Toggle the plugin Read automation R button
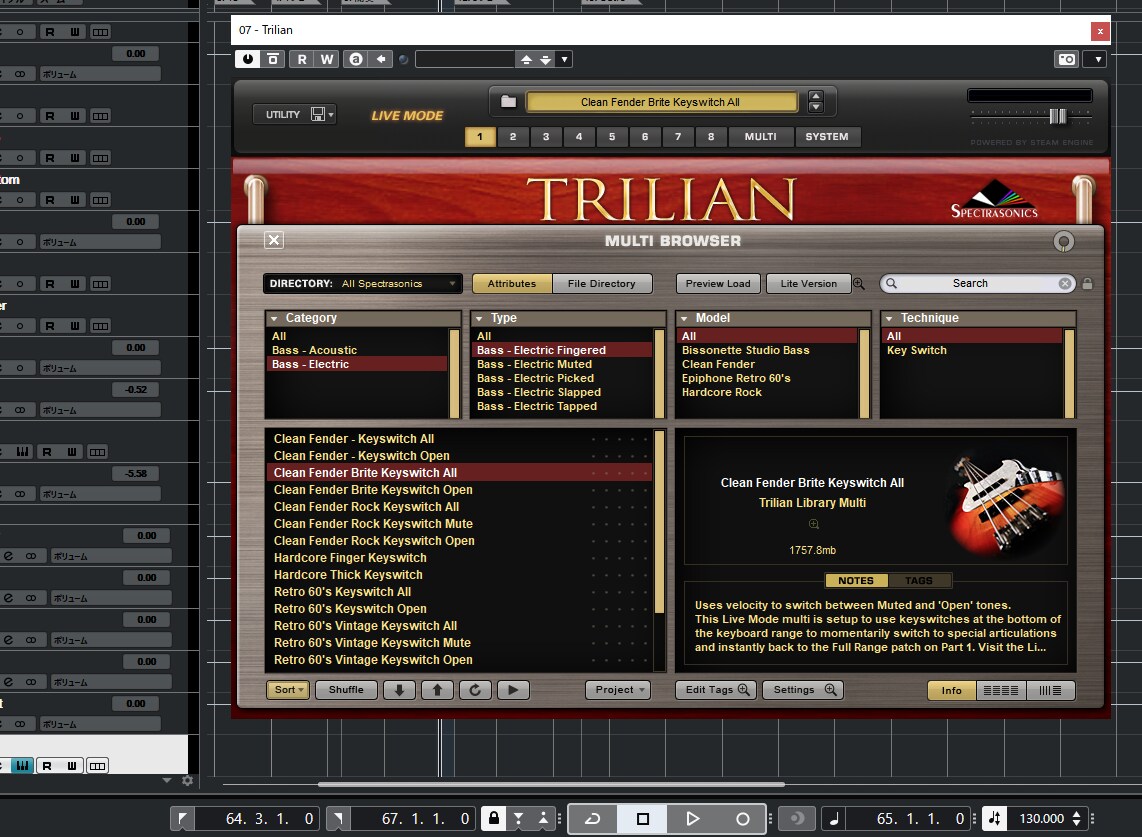Viewport: 1142px width, 837px height. (302, 59)
